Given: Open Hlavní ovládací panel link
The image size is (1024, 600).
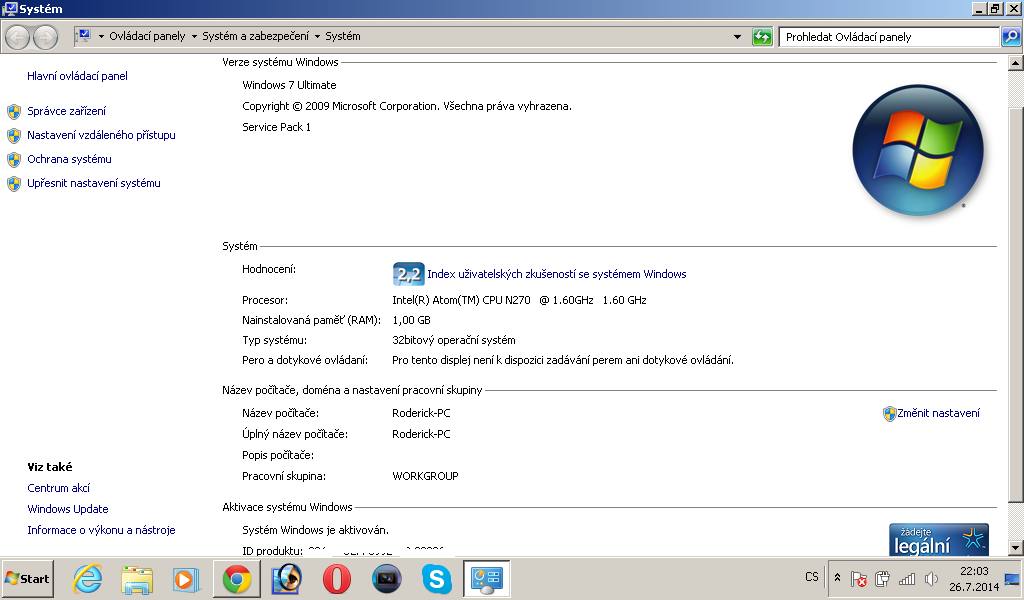Looking at the screenshot, I should coord(77,76).
